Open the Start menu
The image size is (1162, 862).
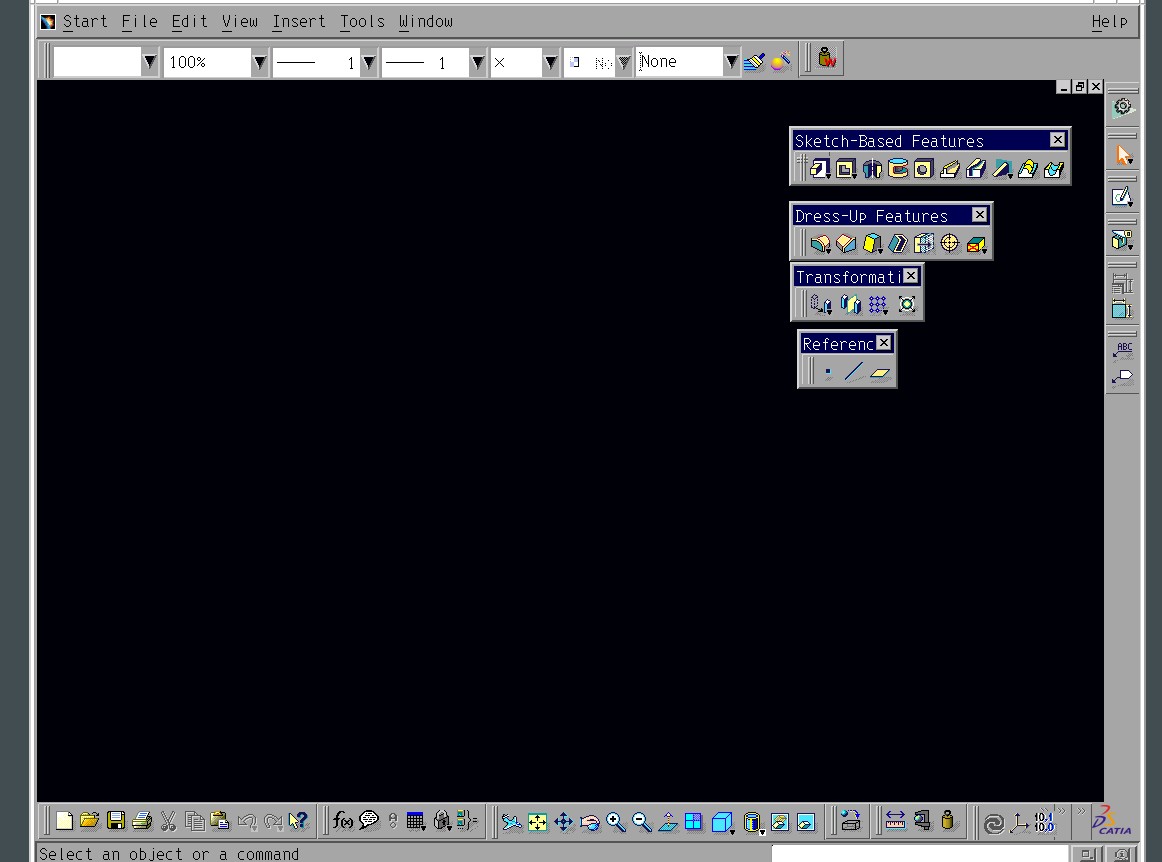coord(84,21)
